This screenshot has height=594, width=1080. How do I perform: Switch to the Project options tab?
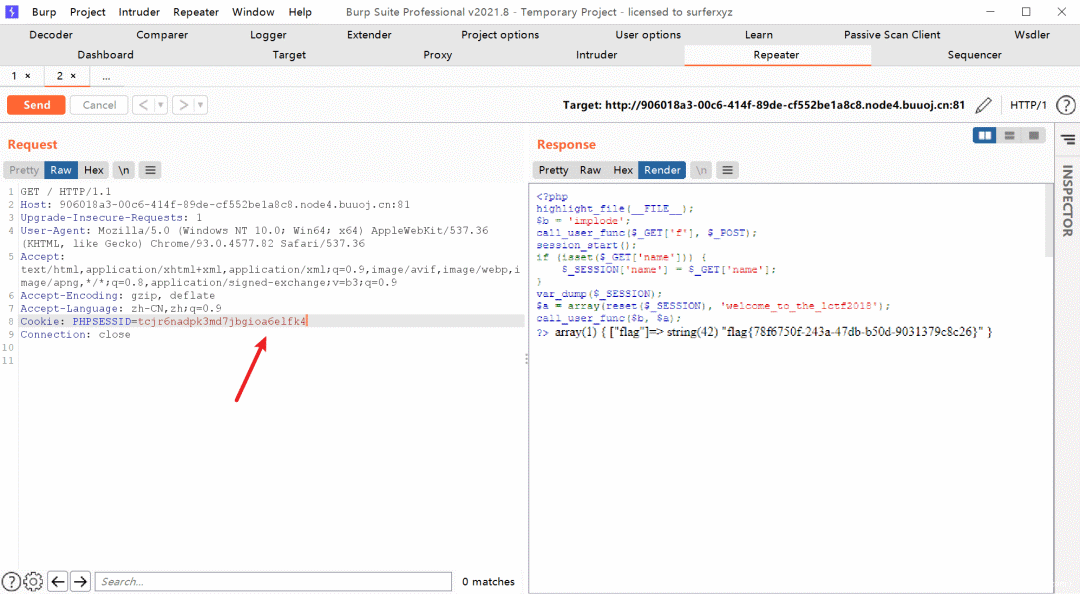pos(500,34)
